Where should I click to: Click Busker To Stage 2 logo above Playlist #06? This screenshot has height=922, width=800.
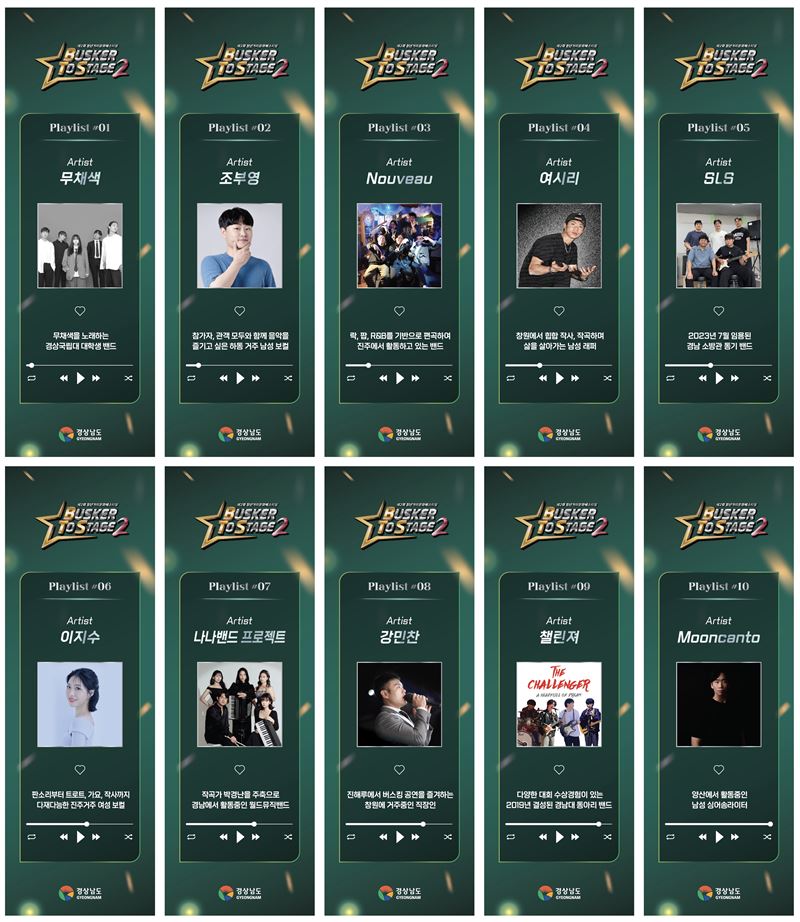(x=82, y=523)
